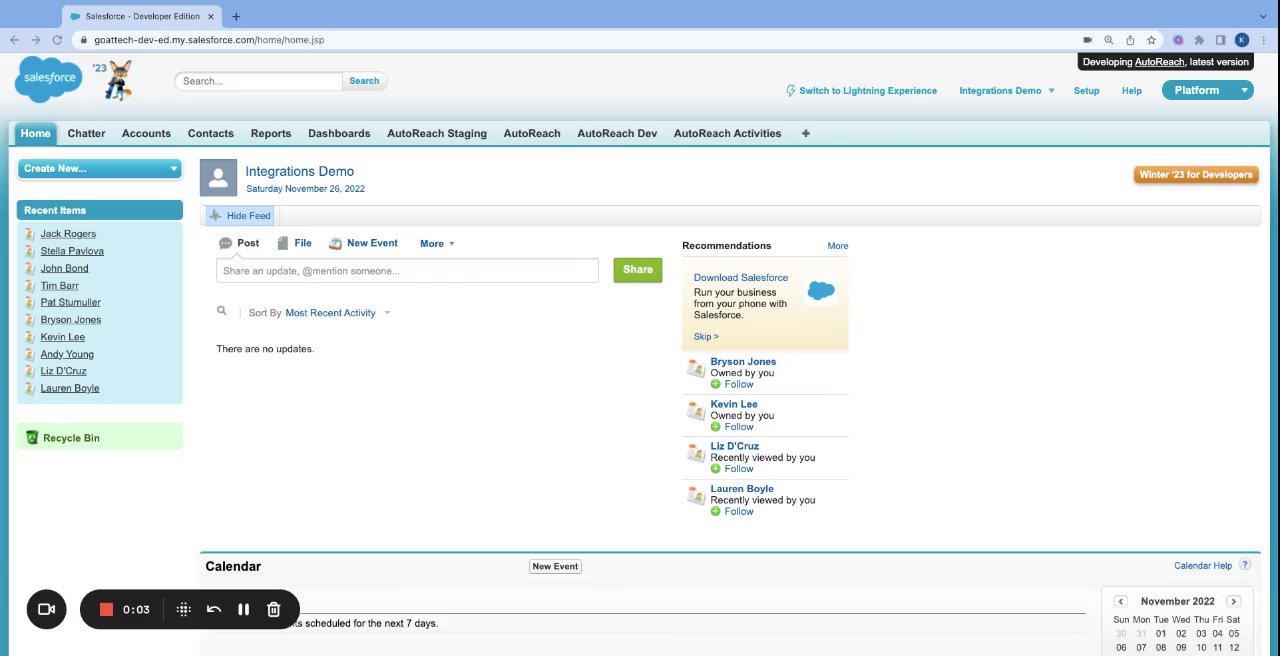1280x656 pixels.
Task: Click Hide Feed toggle
Action: [239, 215]
